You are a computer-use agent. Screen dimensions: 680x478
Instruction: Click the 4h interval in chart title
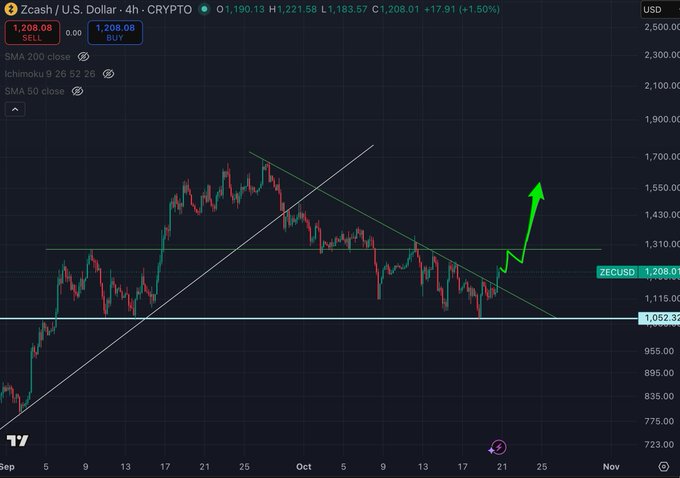coord(132,10)
